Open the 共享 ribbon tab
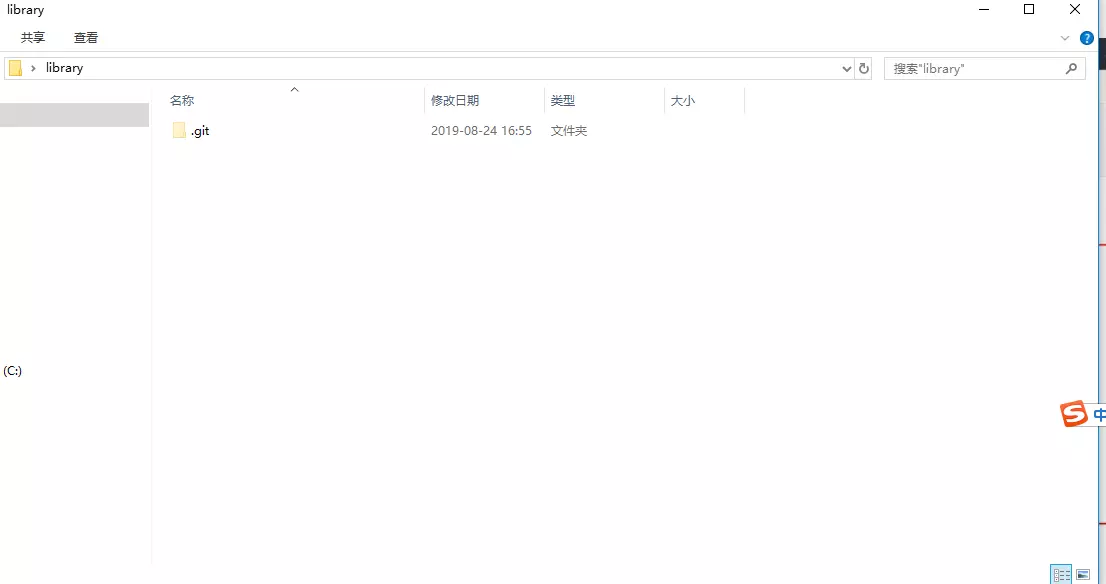This screenshot has height=584, width=1106. click(31, 37)
